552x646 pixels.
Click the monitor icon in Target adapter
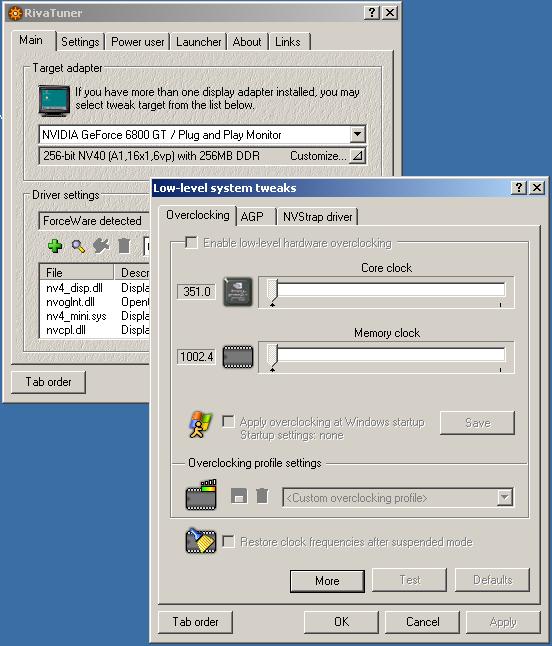[54, 101]
